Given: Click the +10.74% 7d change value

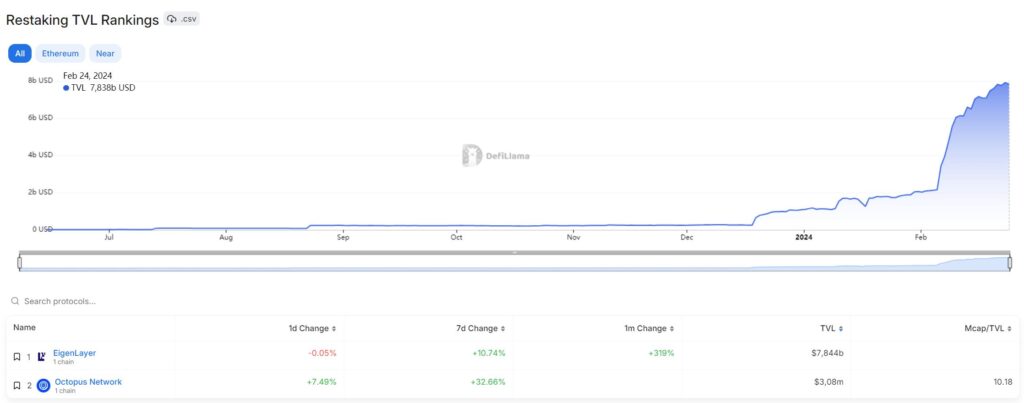Looking at the screenshot, I should pyautogui.click(x=488, y=353).
